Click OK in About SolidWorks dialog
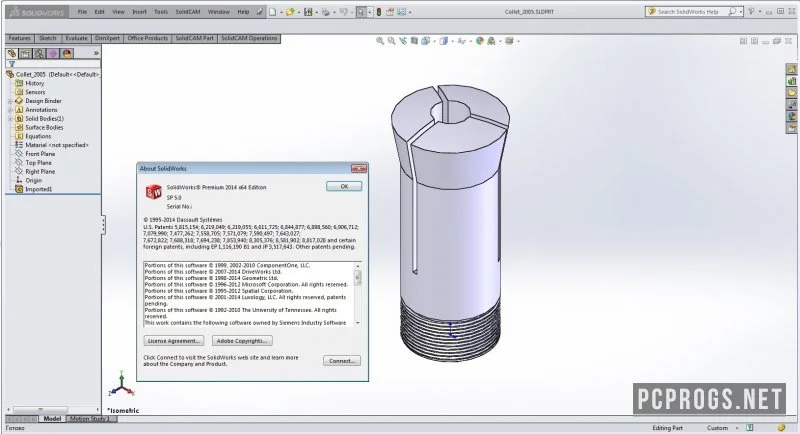The width and height of the screenshot is (800, 434). 344,187
